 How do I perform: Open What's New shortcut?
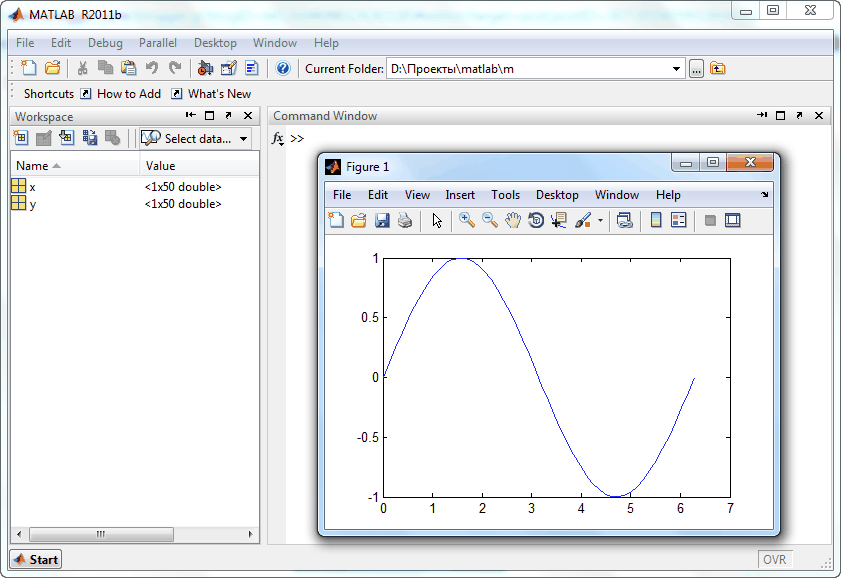[x=211, y=94]
